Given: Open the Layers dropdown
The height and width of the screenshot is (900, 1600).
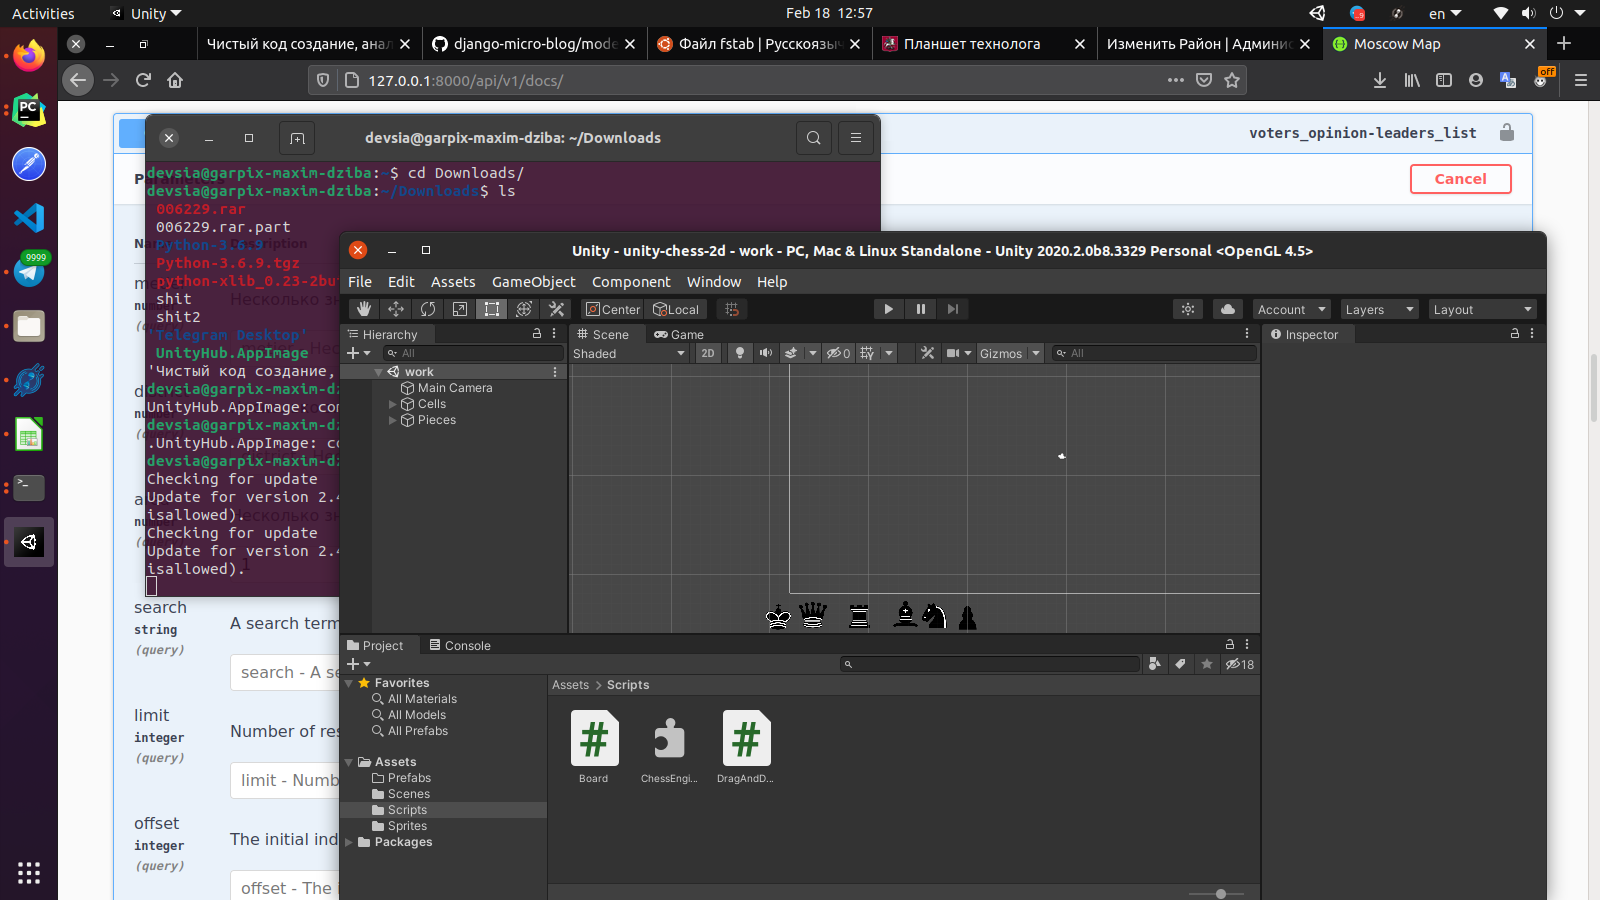Looking at the screenshot, I should [1379, 310].
